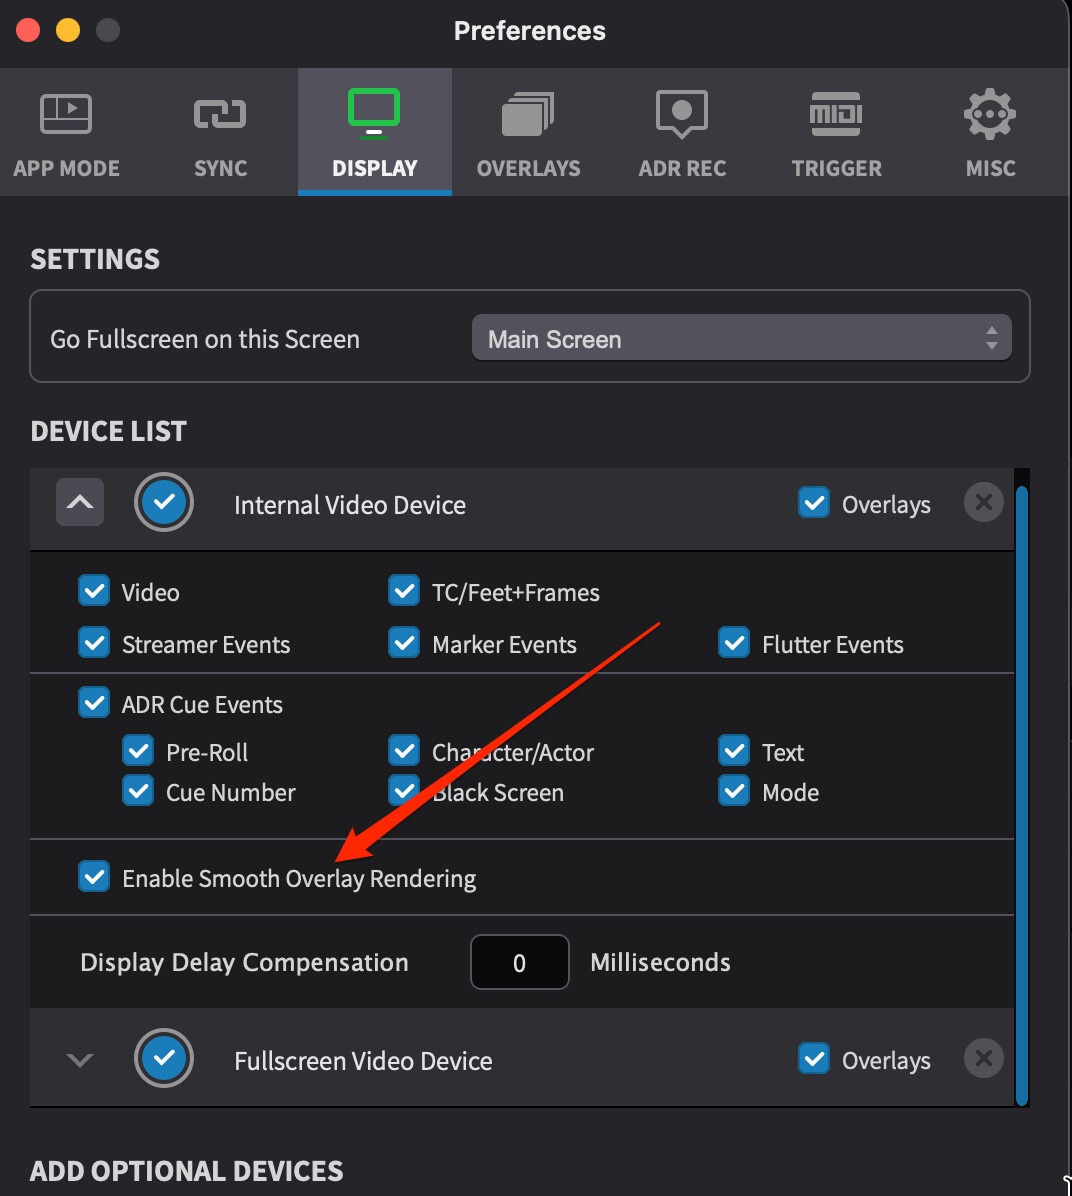
Task: Uncheck ADR Cue Events
Action: 94,702
